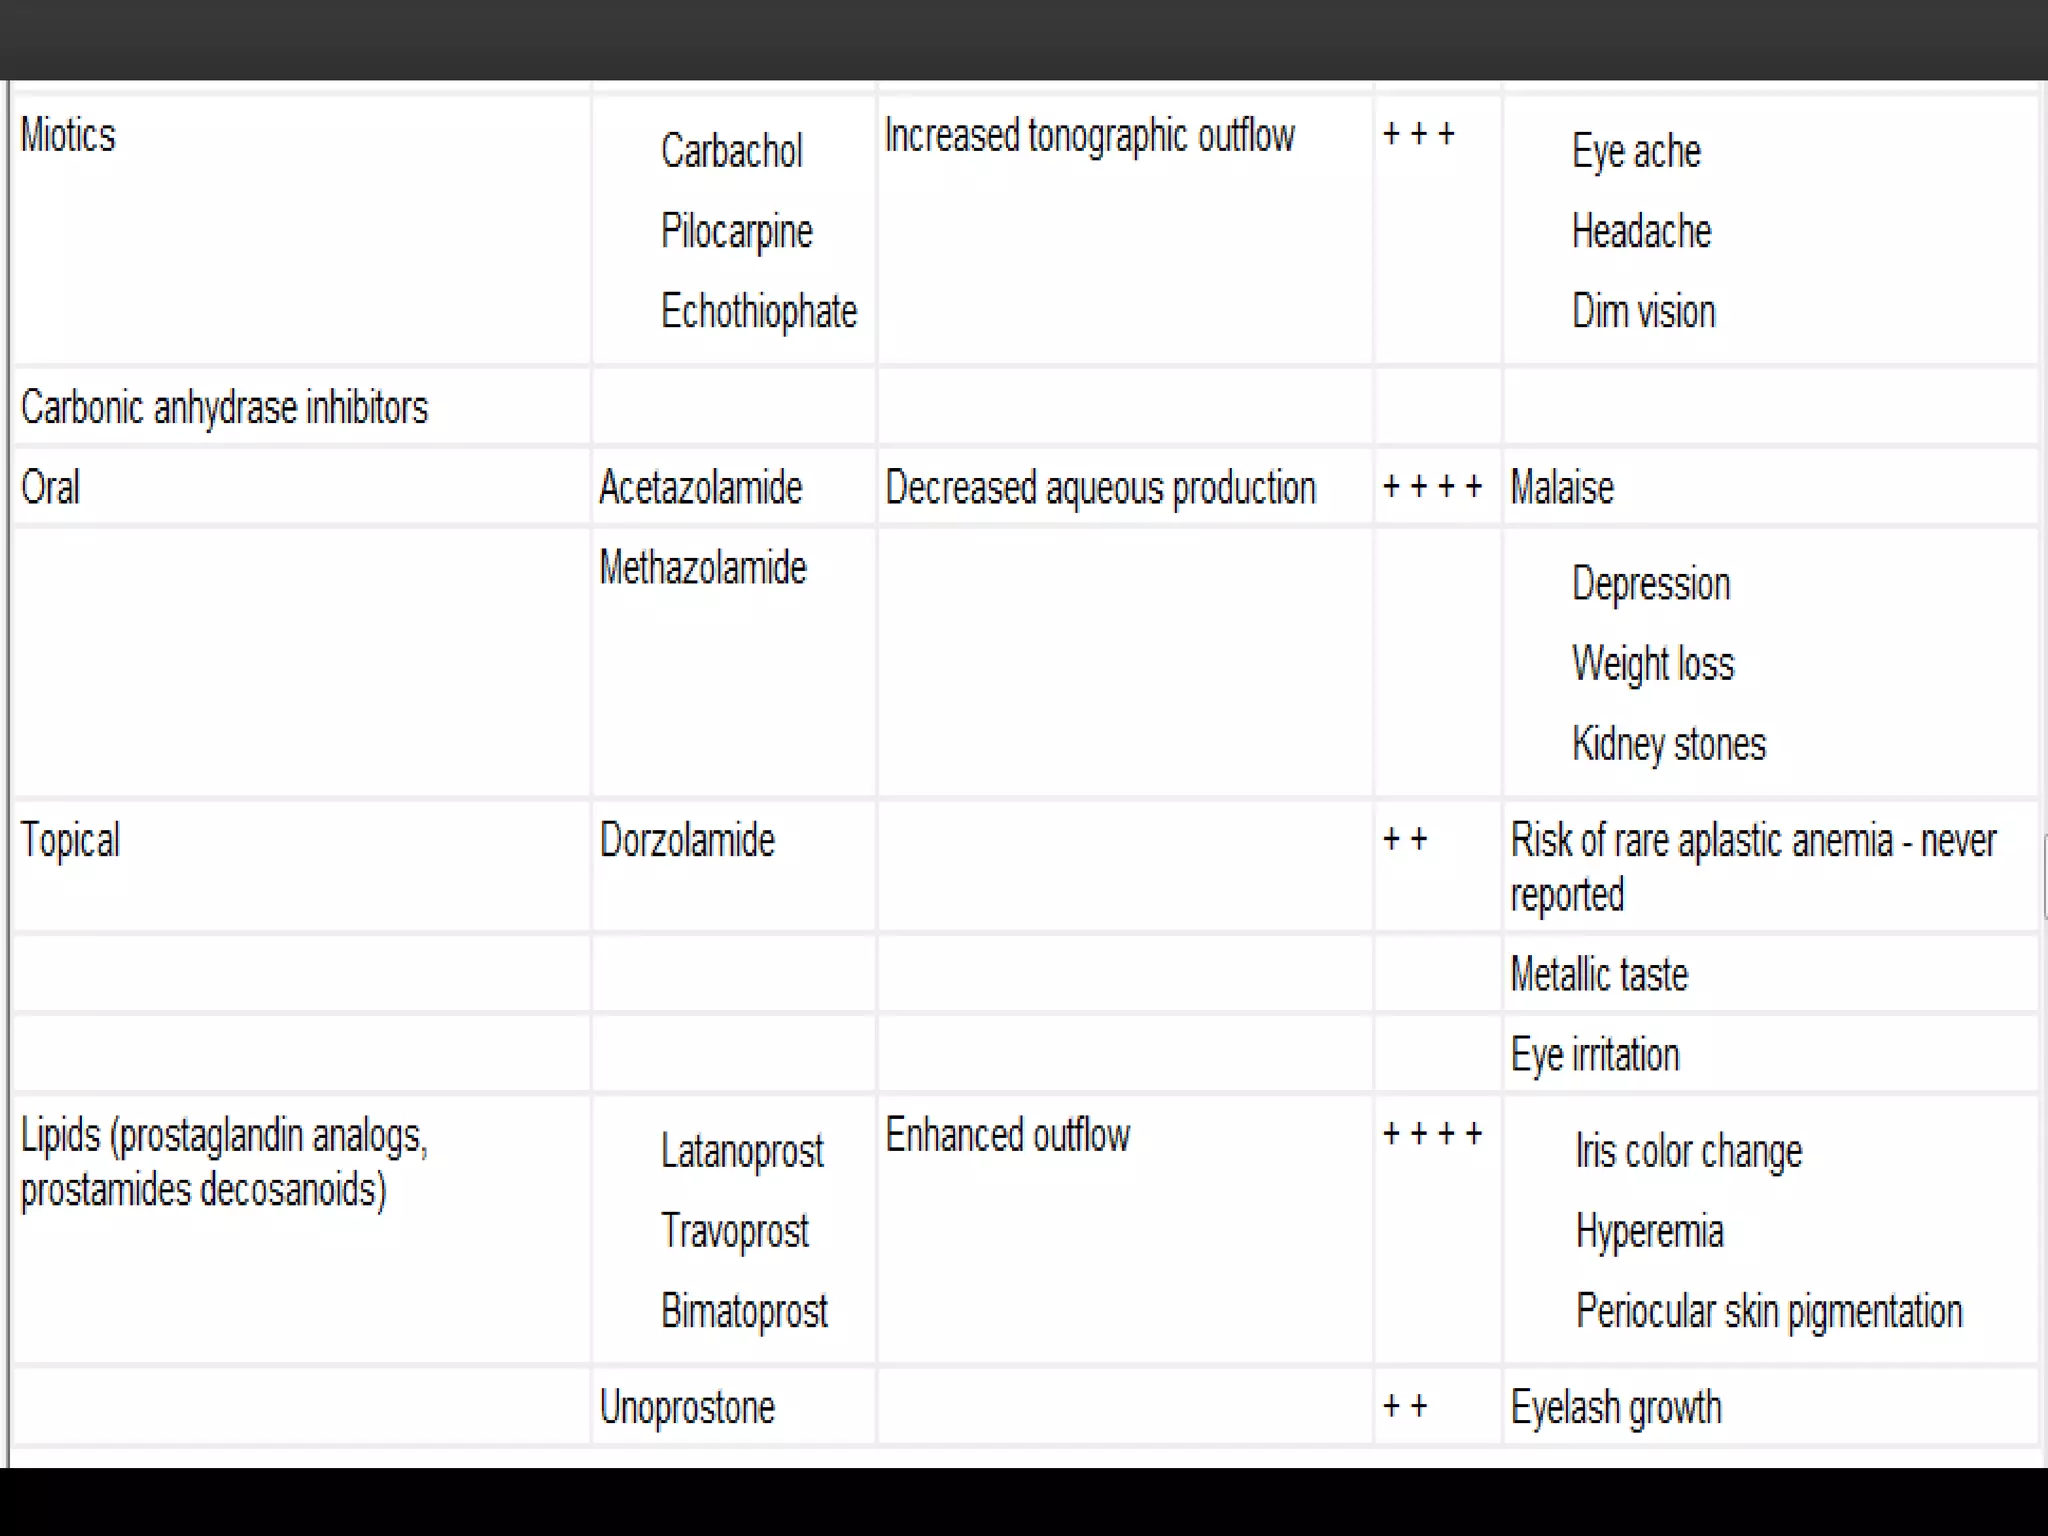This screenshot has width=2048, height=1536.
Task: Click the Acetazolamide cell
Action: tap(733, 487)
